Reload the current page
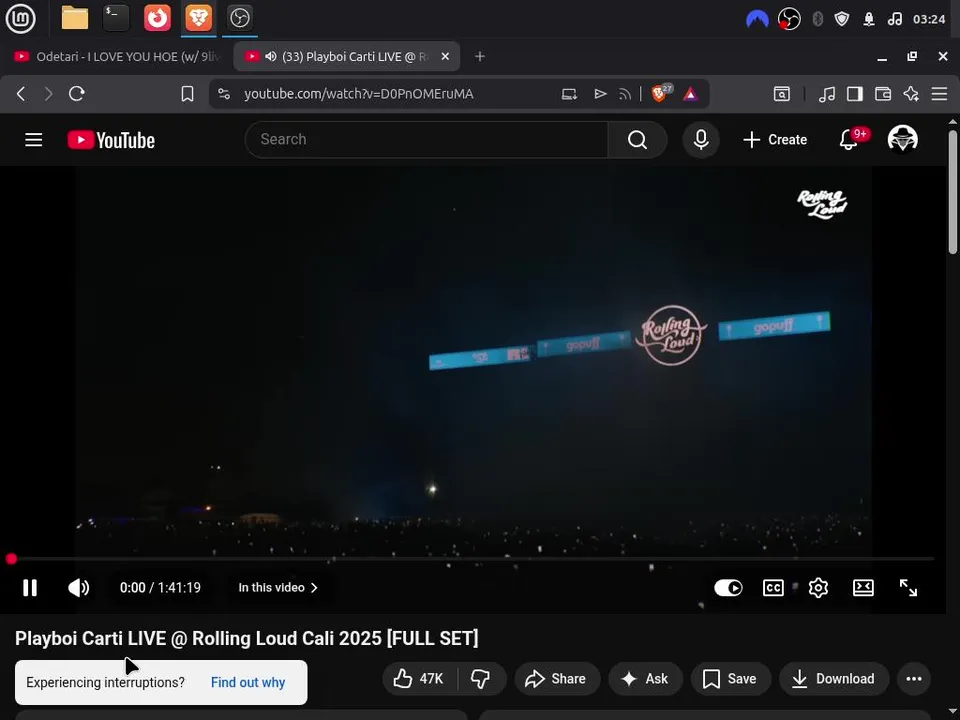 pyautogui.click(x=77, y=94)
